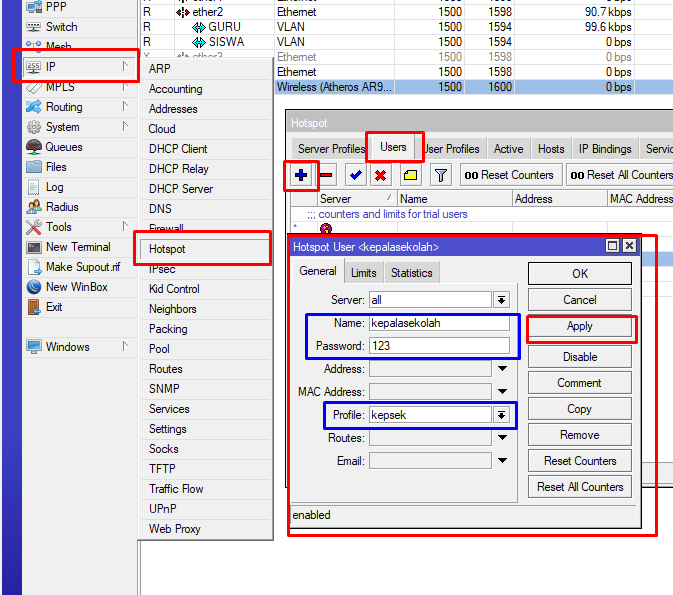Click the Reset Counters toolbar button
The image size is (673, 595).
pos(508,175)
